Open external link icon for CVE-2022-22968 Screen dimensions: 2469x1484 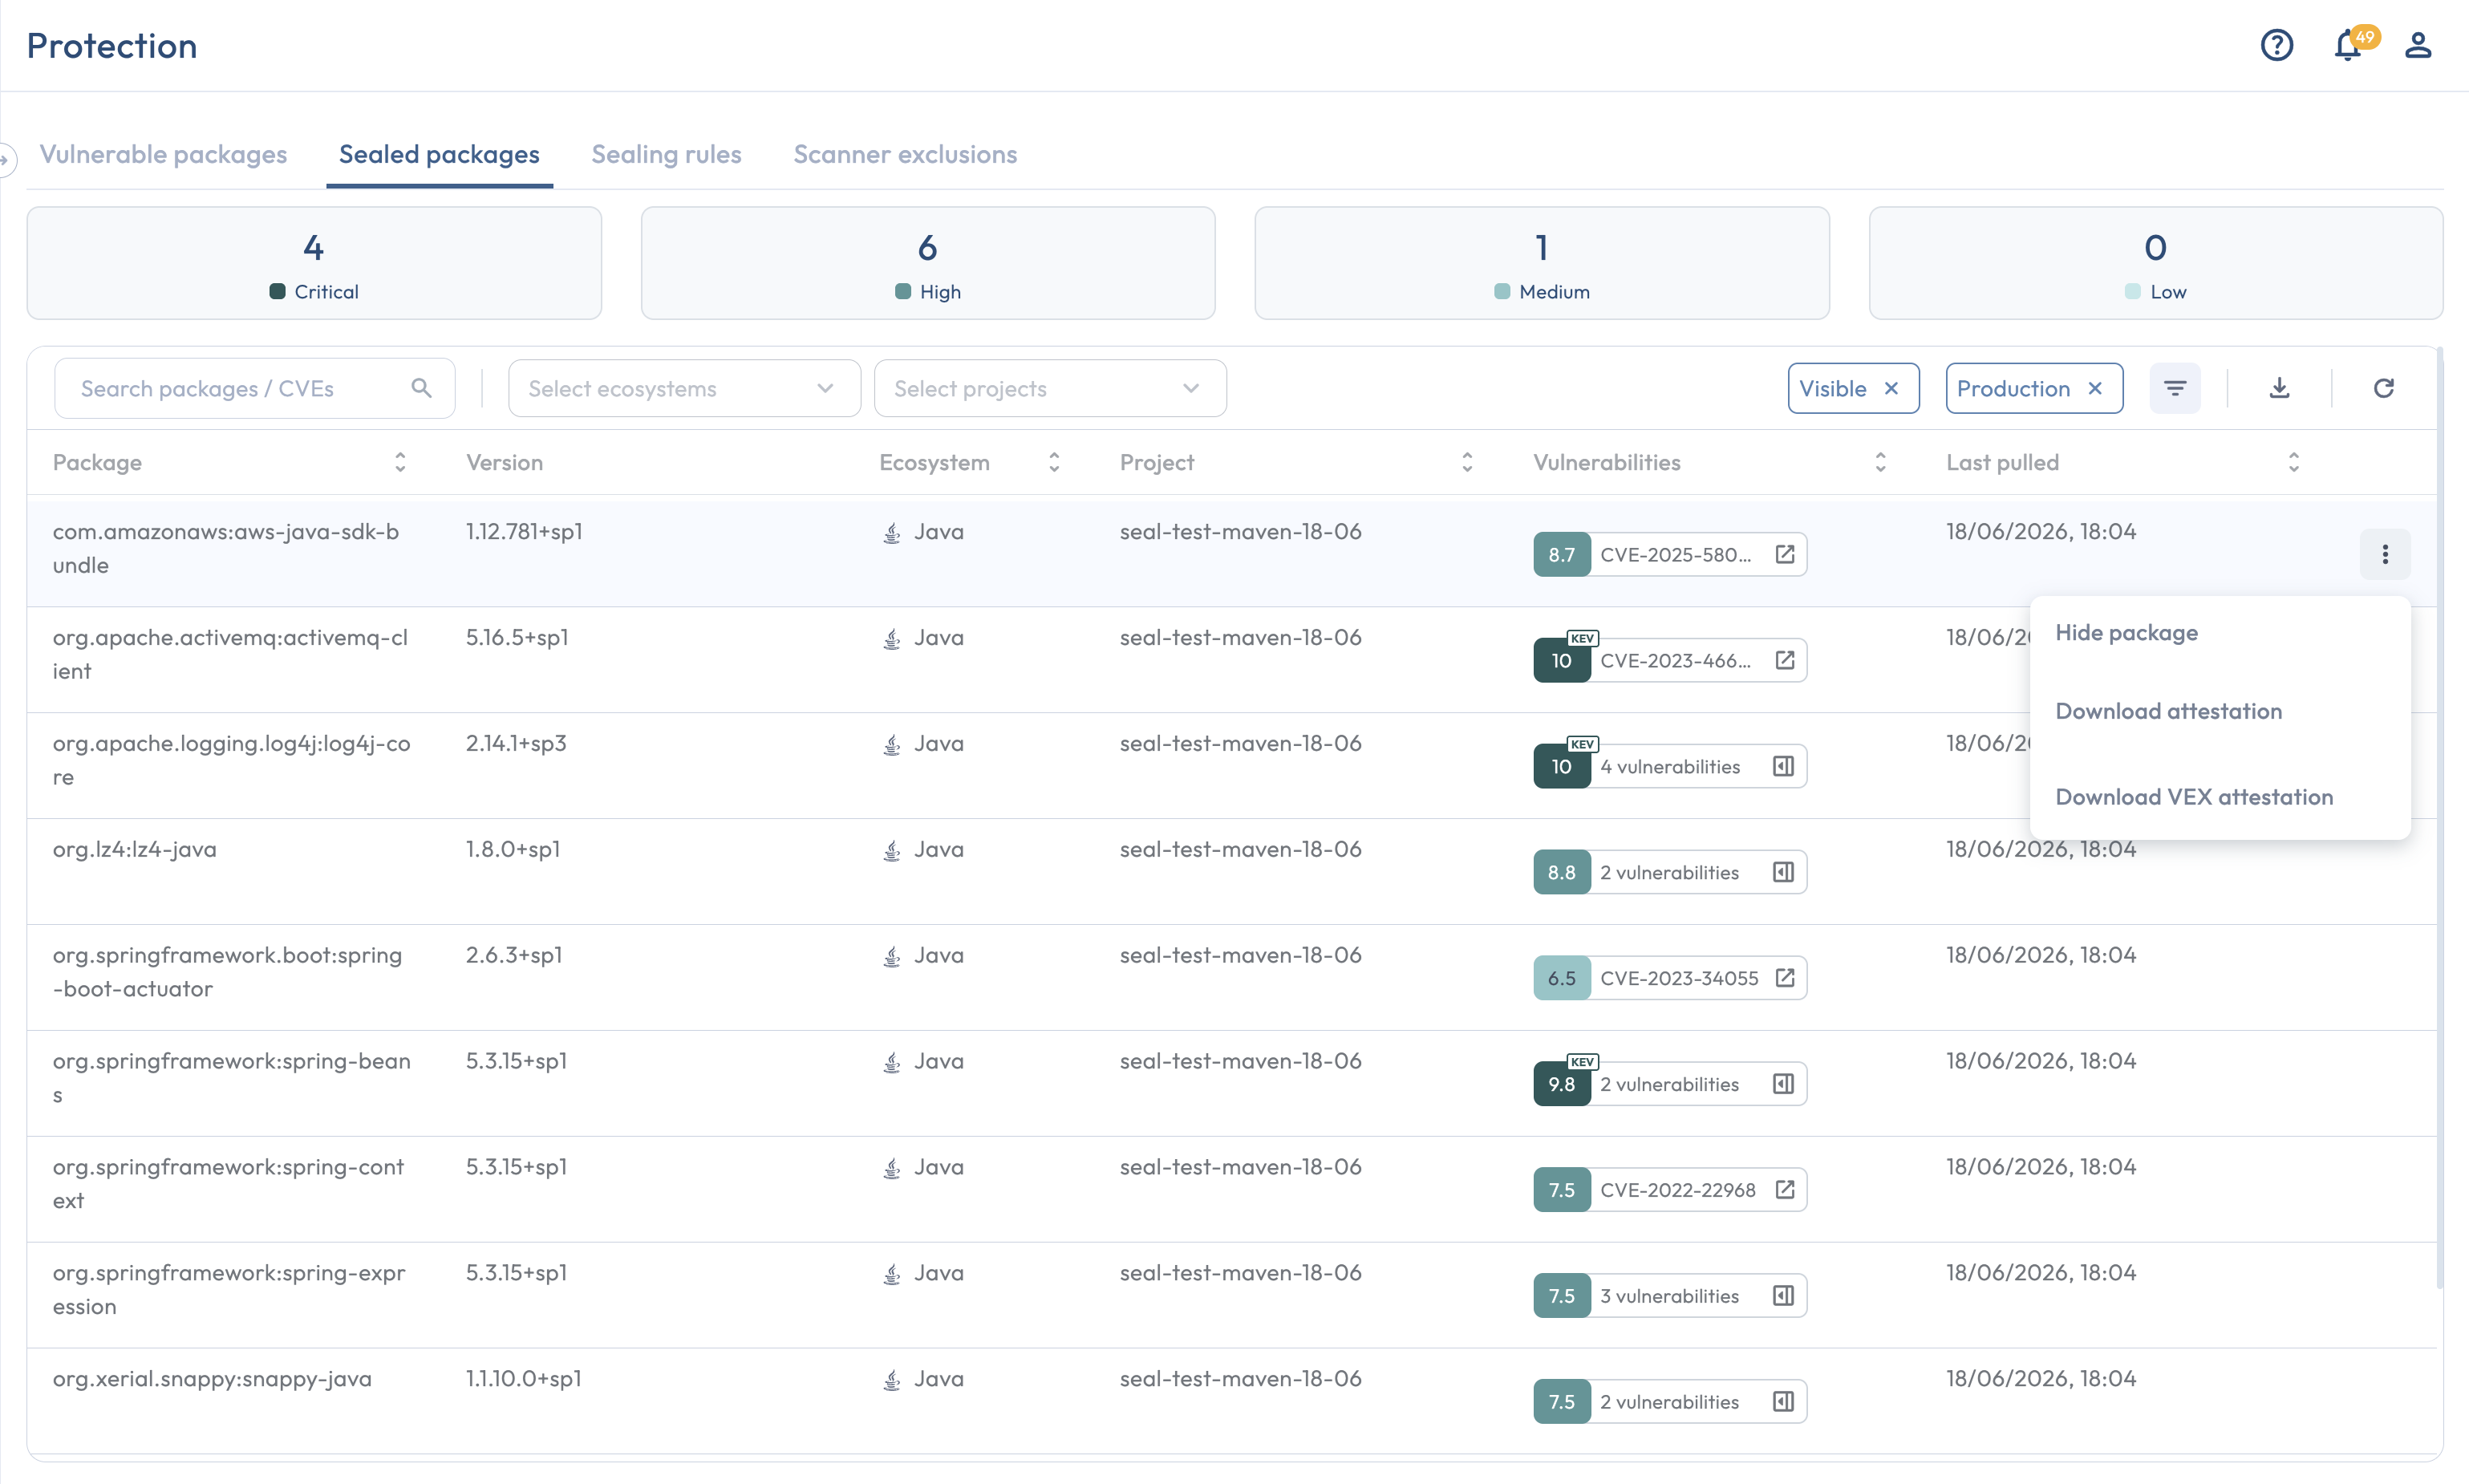point(1784,1190)
